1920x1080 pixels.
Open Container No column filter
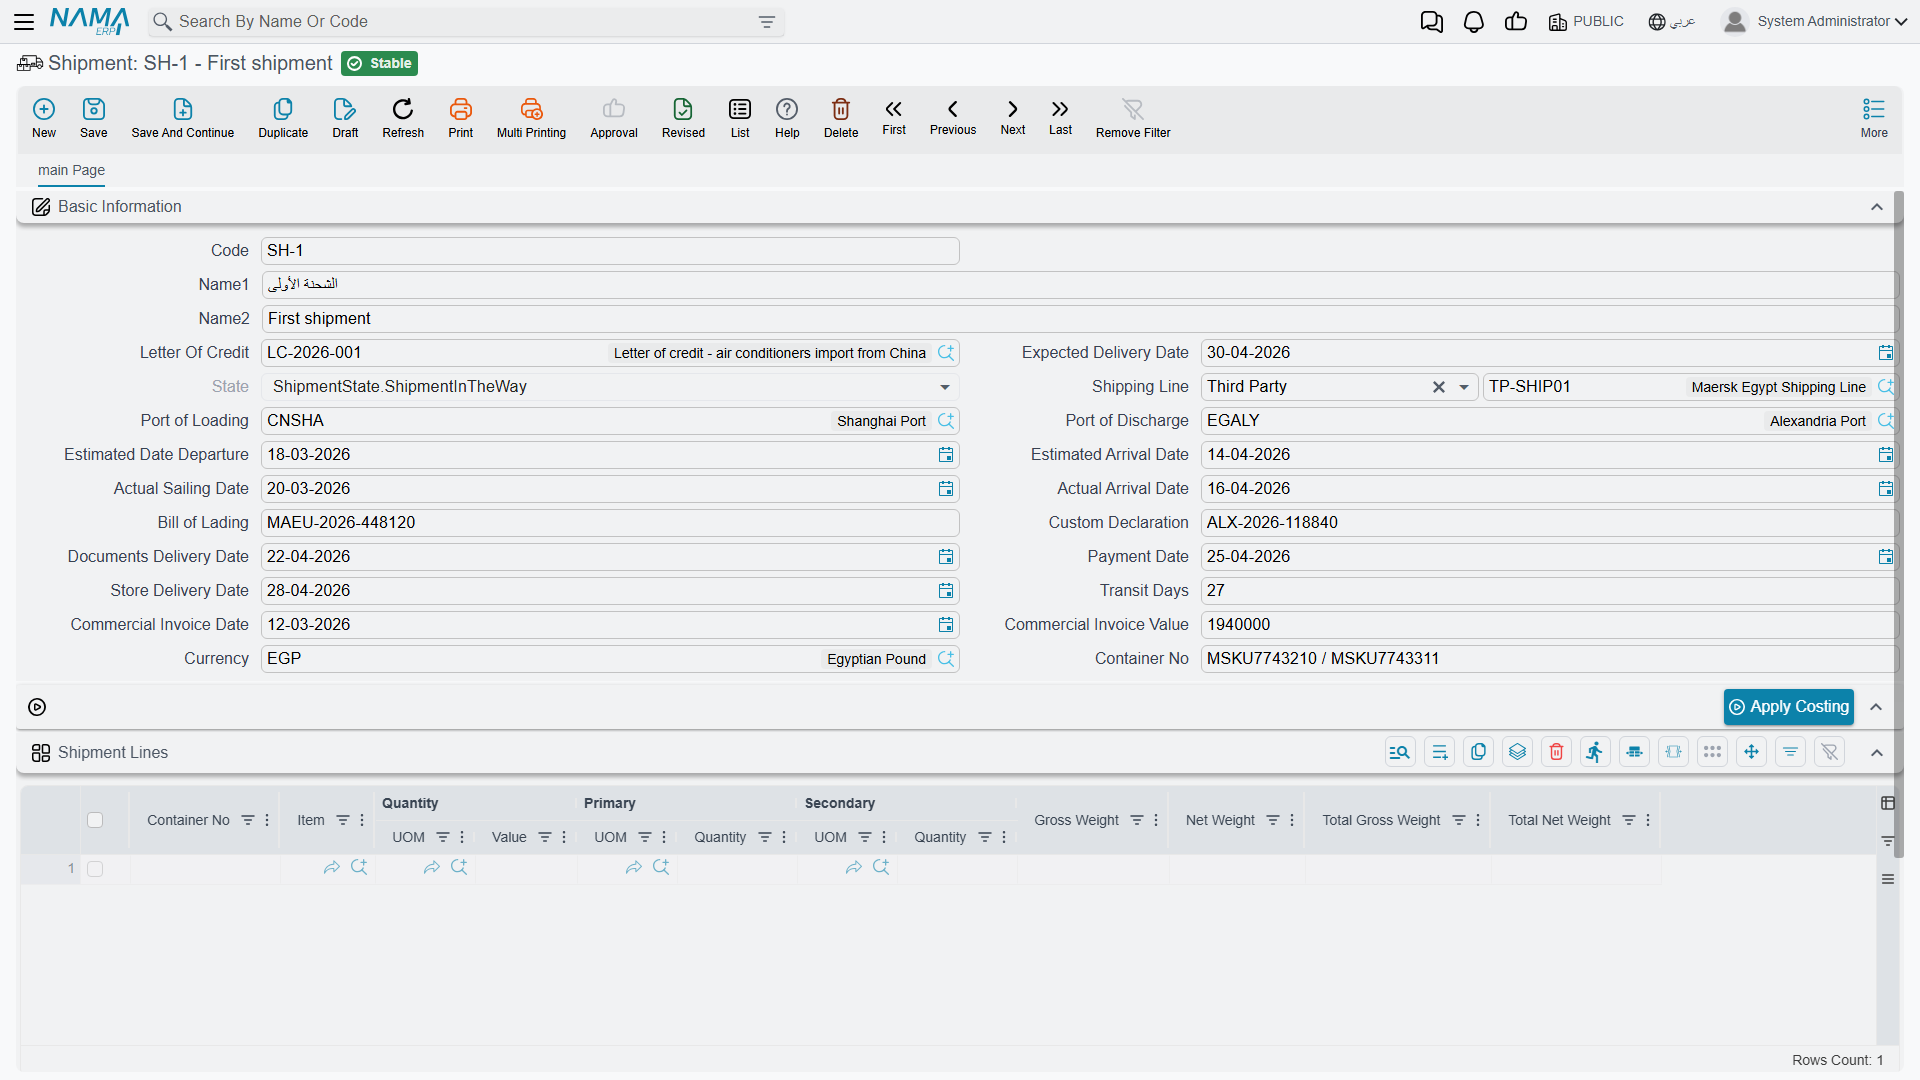coord(248,820)
